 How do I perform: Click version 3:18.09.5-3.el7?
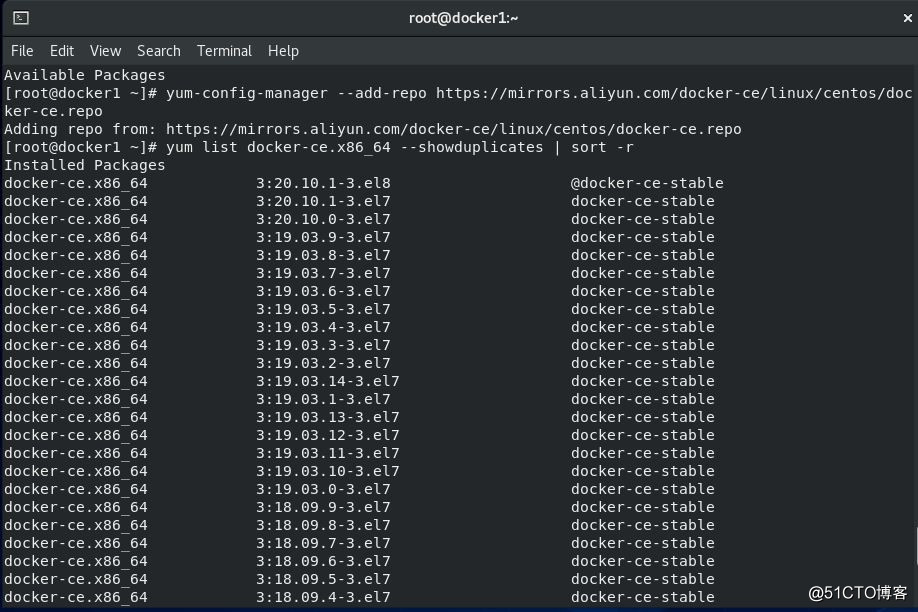point(323,579)
